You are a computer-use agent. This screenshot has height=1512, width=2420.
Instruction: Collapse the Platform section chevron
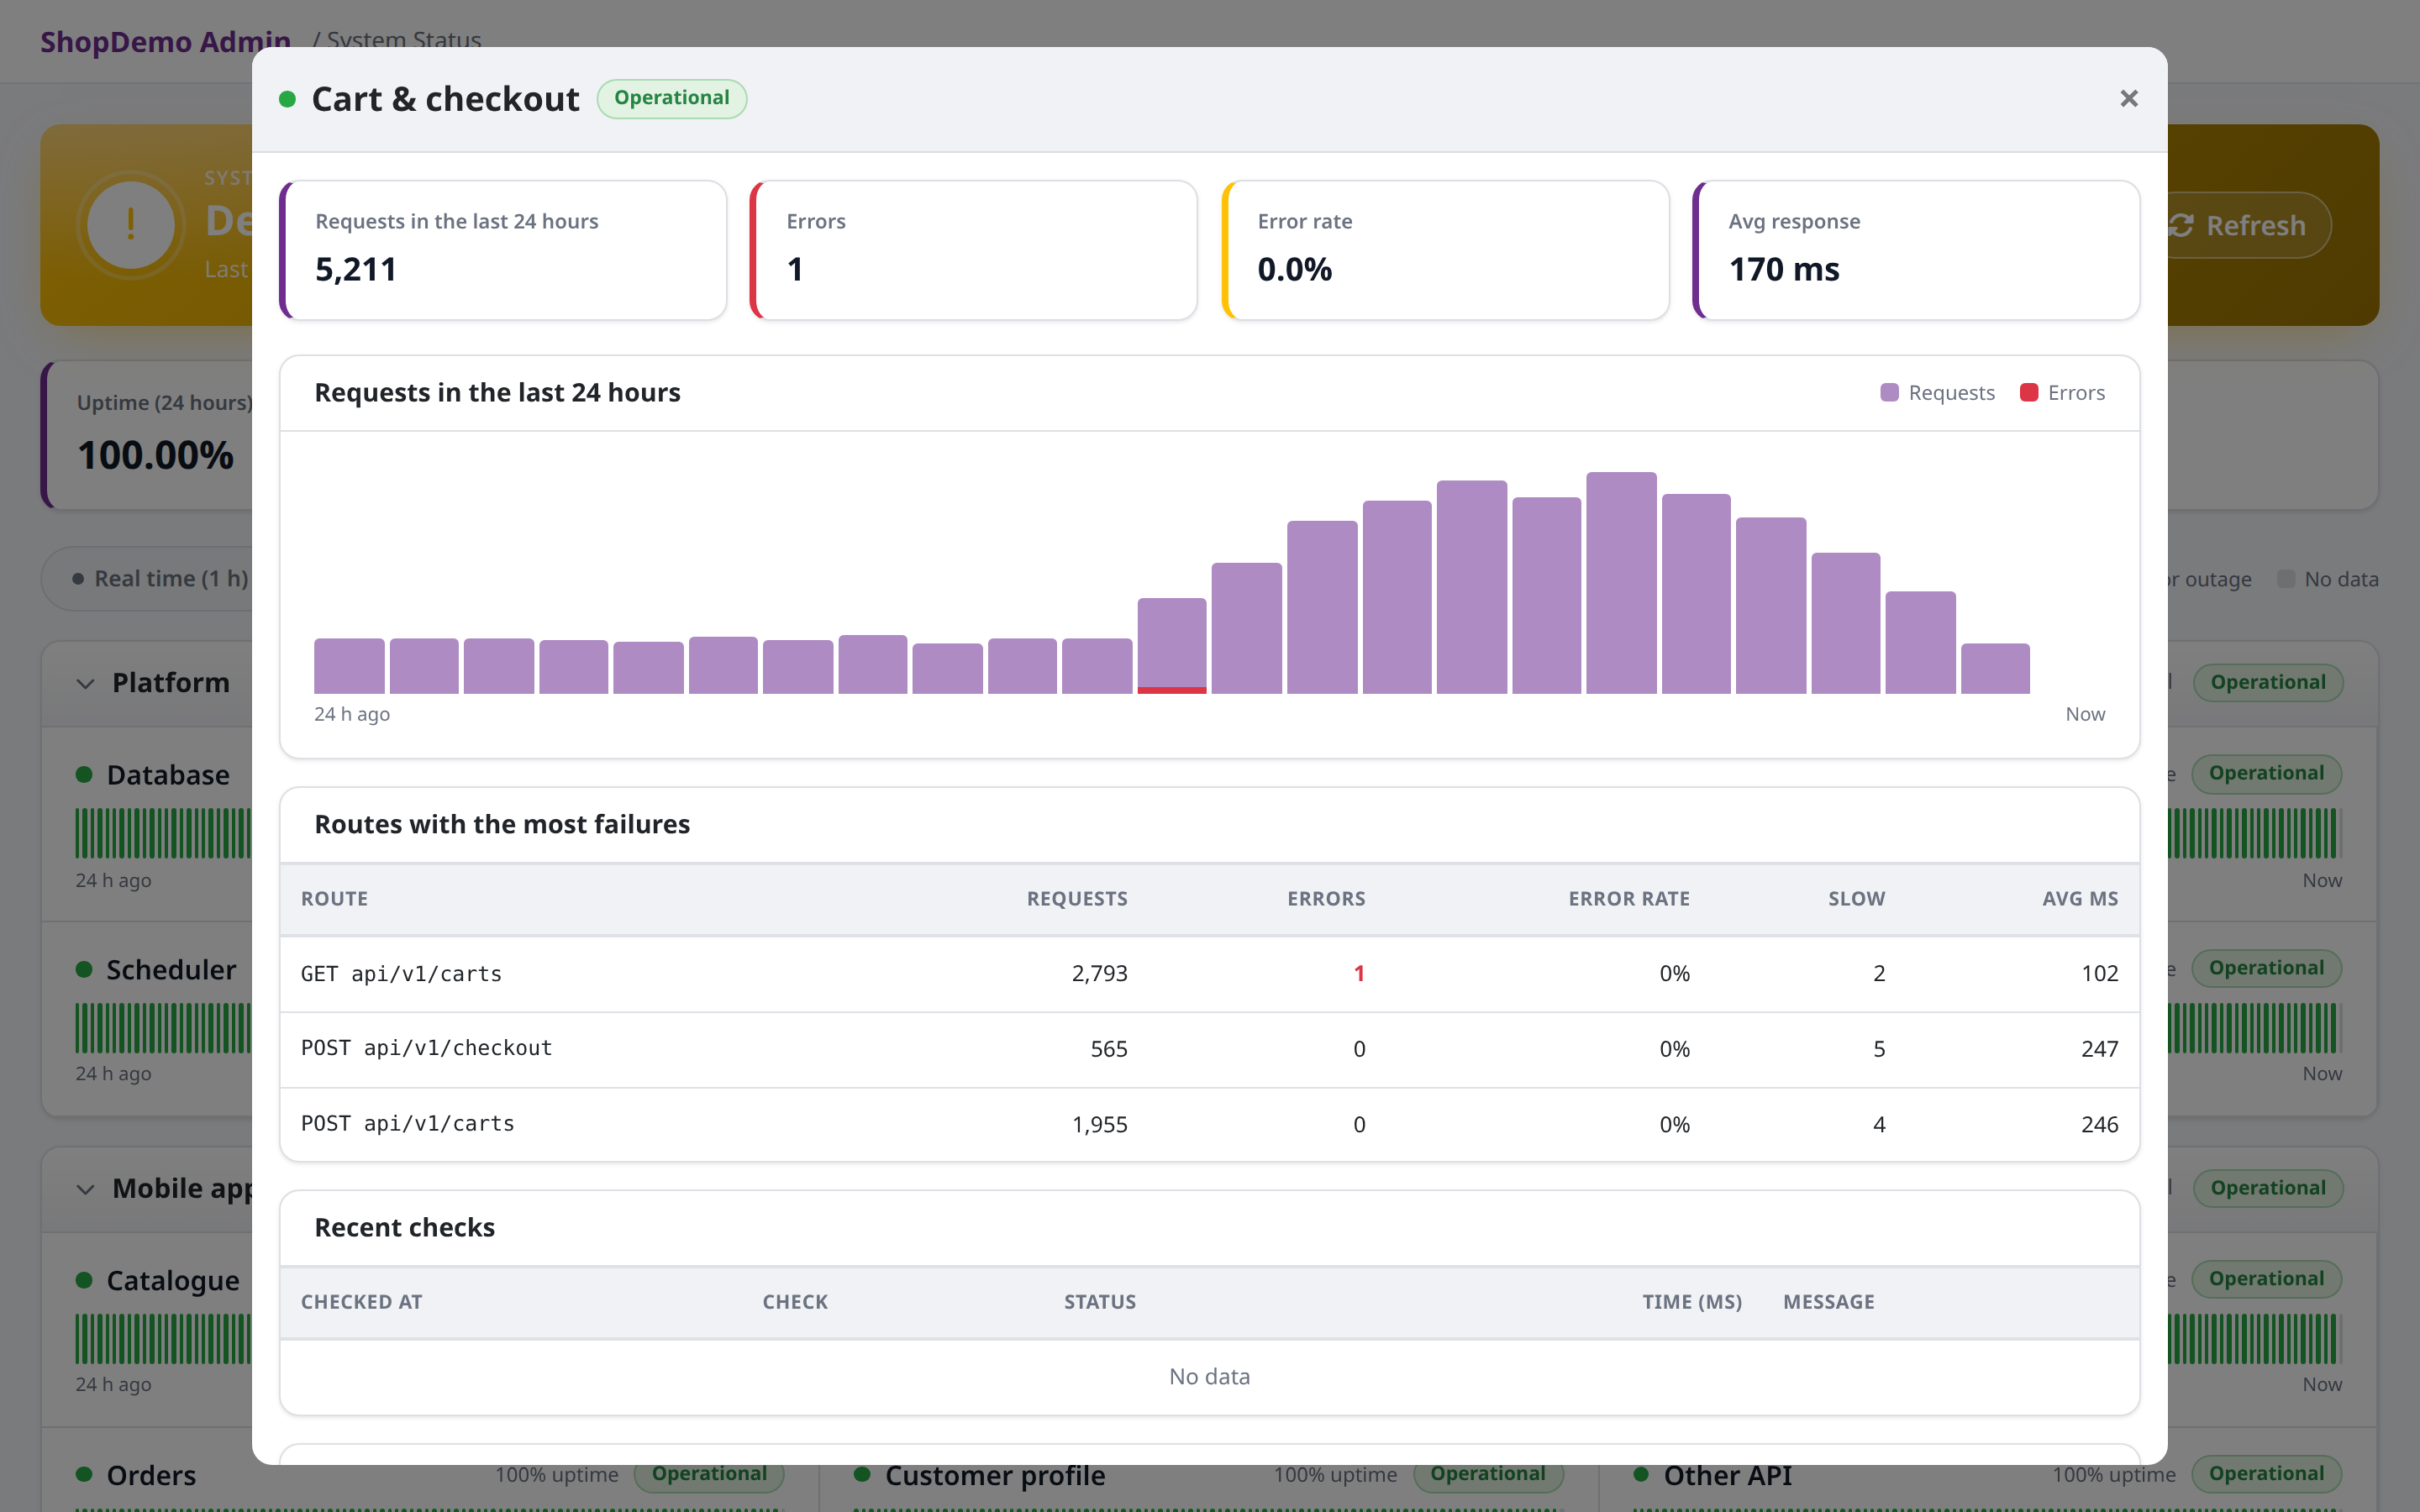tap(86, 683)
